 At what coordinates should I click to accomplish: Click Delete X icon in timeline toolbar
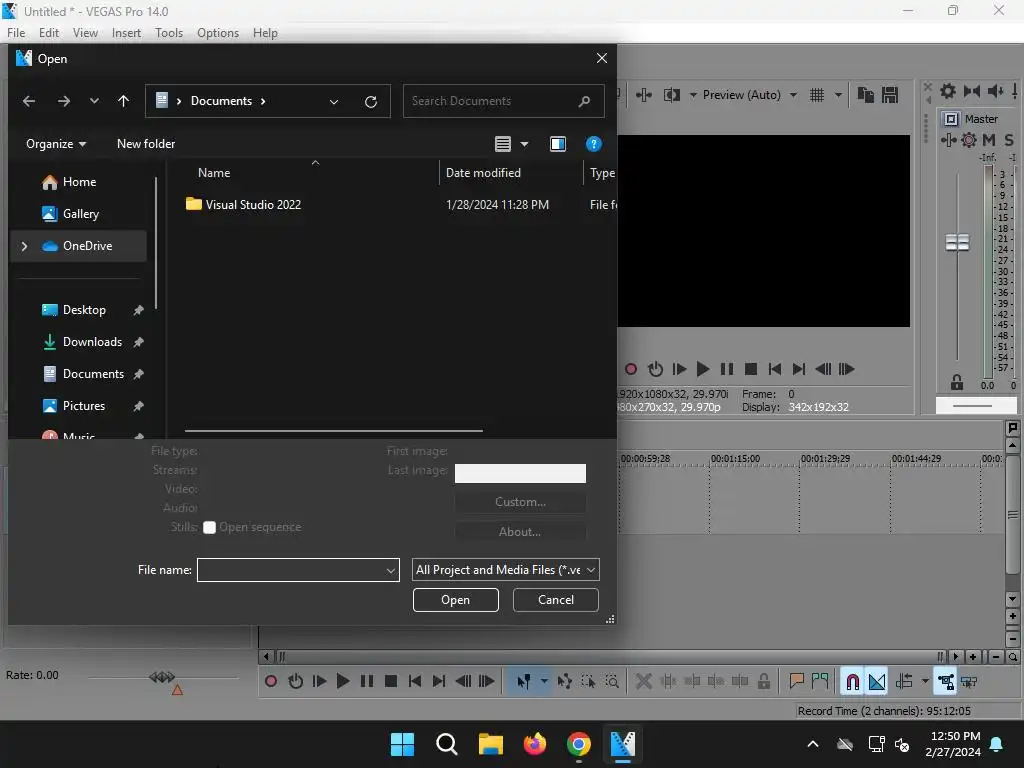tap(644, 681)
